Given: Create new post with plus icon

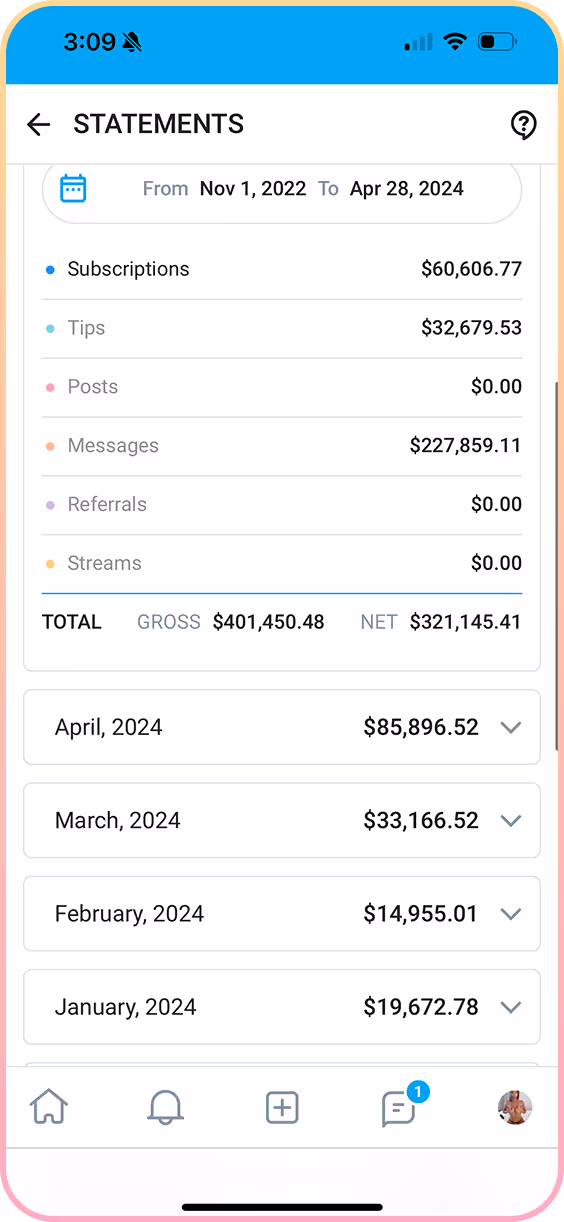Looking at the screenshot, I should coord(282,1107).
